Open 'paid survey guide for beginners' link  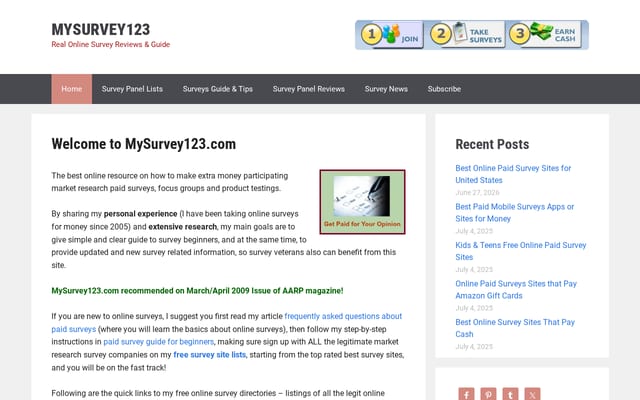pos(158,342)
